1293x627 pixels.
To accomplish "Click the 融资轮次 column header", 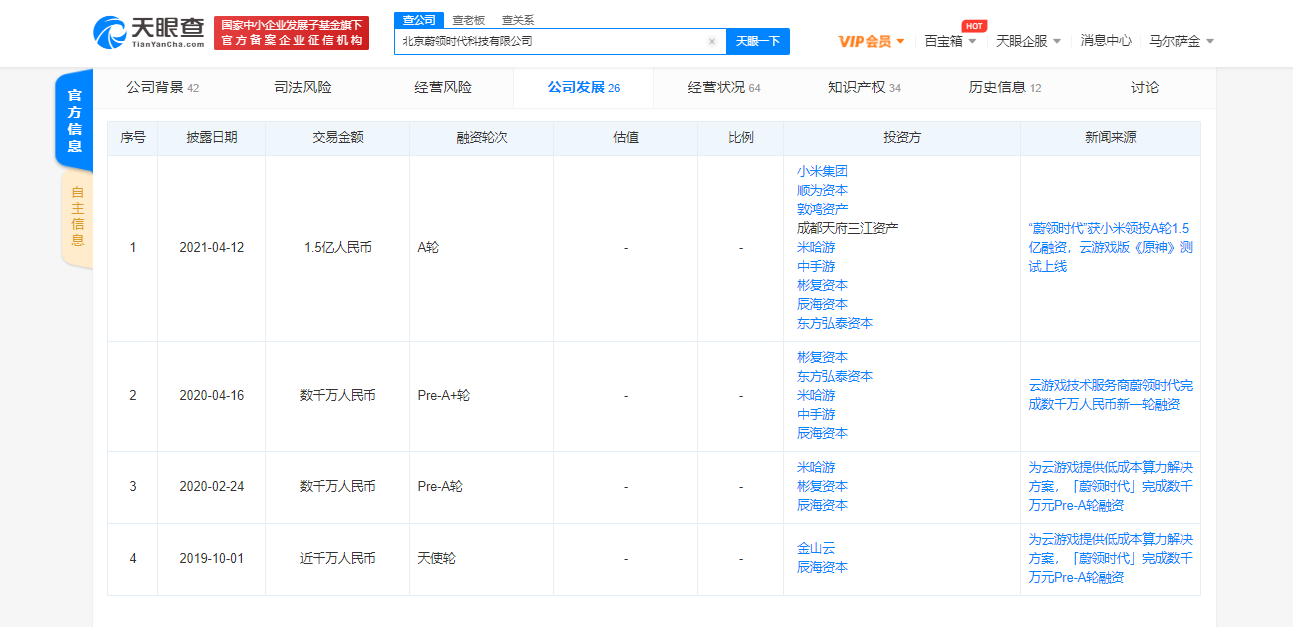I will coord(481,138).
